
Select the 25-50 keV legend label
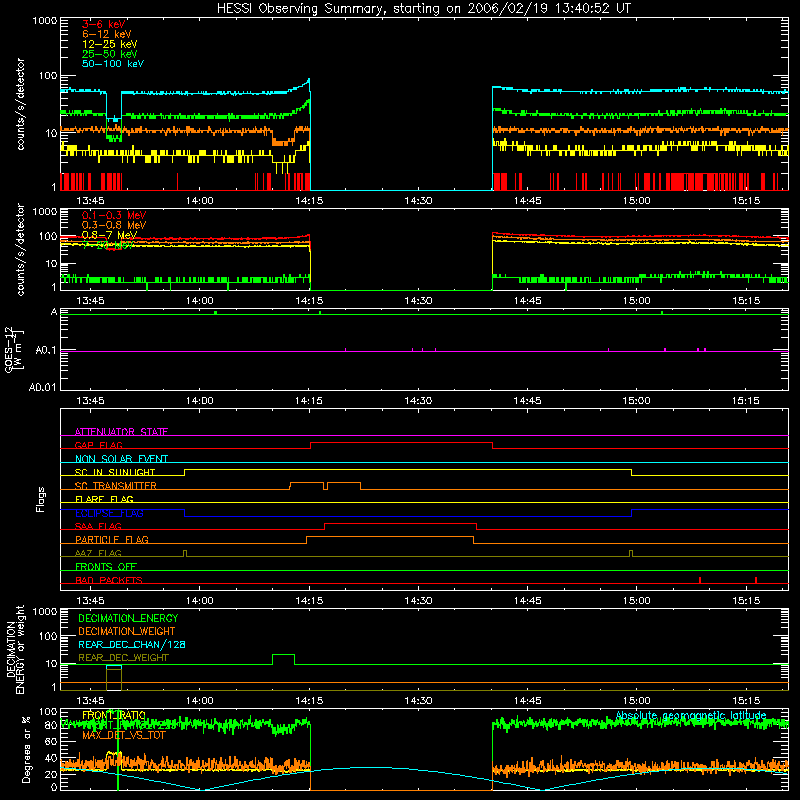(x=110, y=54)
